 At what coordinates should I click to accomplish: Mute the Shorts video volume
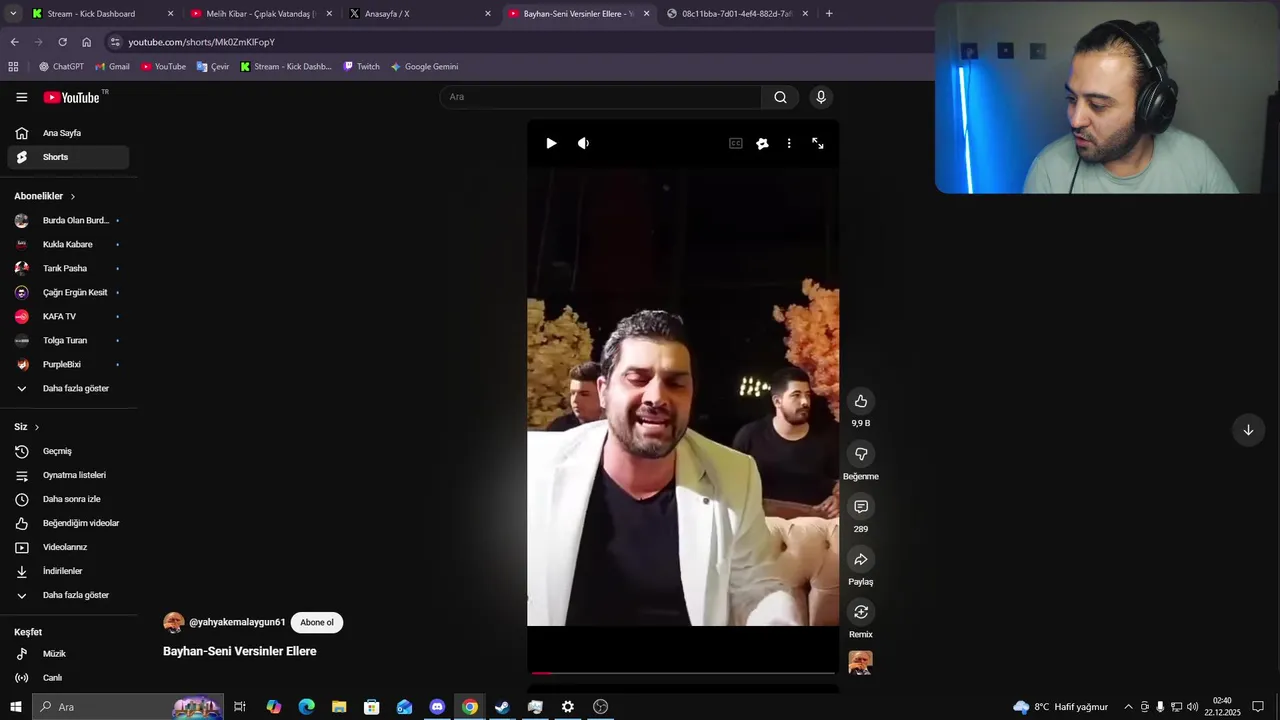point(583,143)
